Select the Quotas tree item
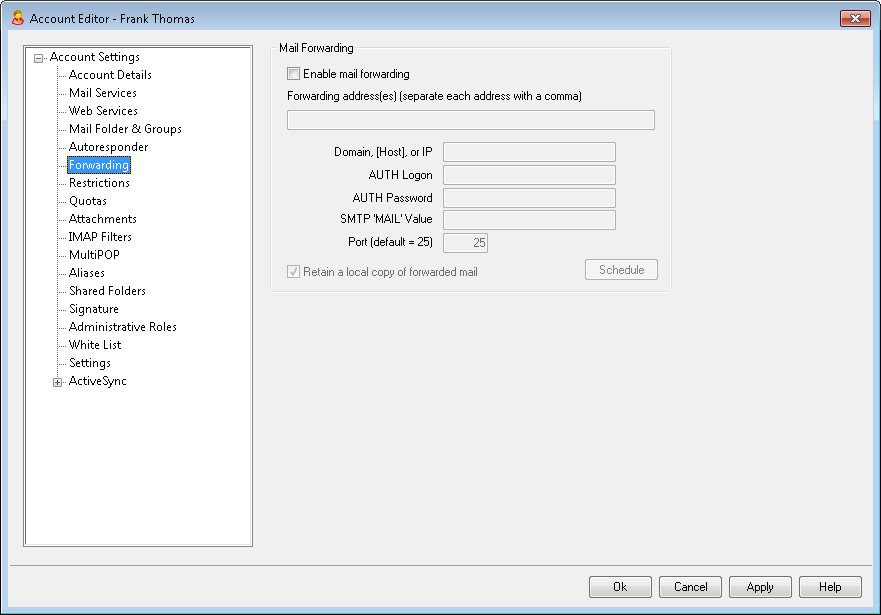The height and width of the screenshot is (615, 881). pyautogui.click(x=88, y=201)
